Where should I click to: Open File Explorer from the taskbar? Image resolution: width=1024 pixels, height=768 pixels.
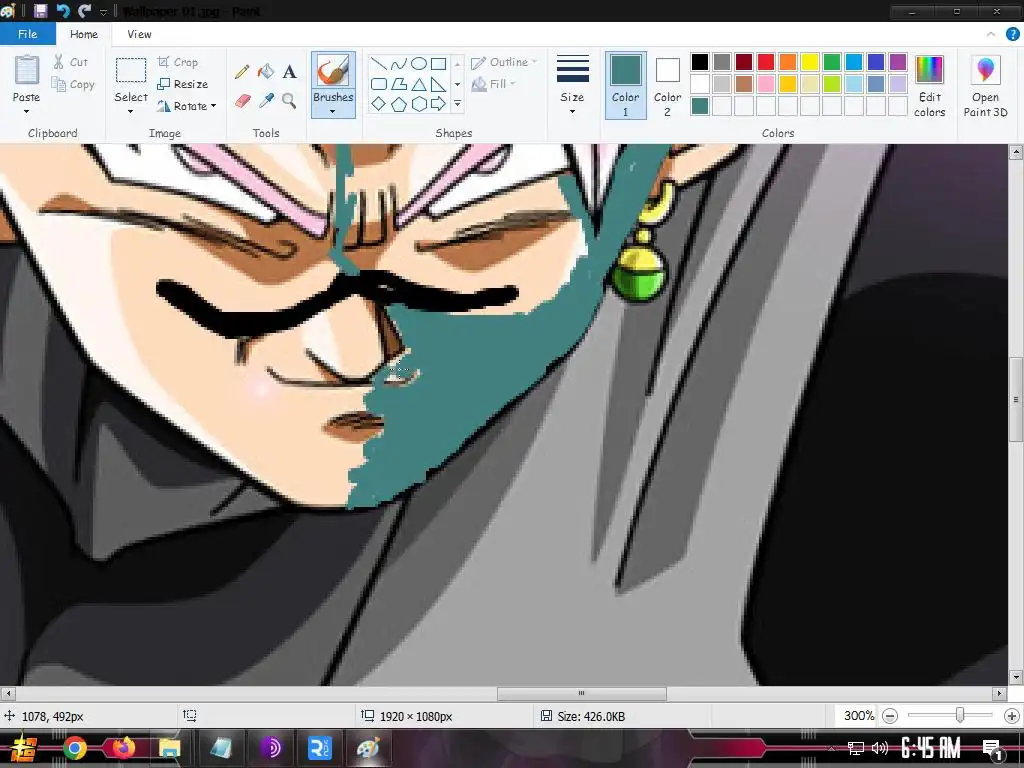pos(169,748)
